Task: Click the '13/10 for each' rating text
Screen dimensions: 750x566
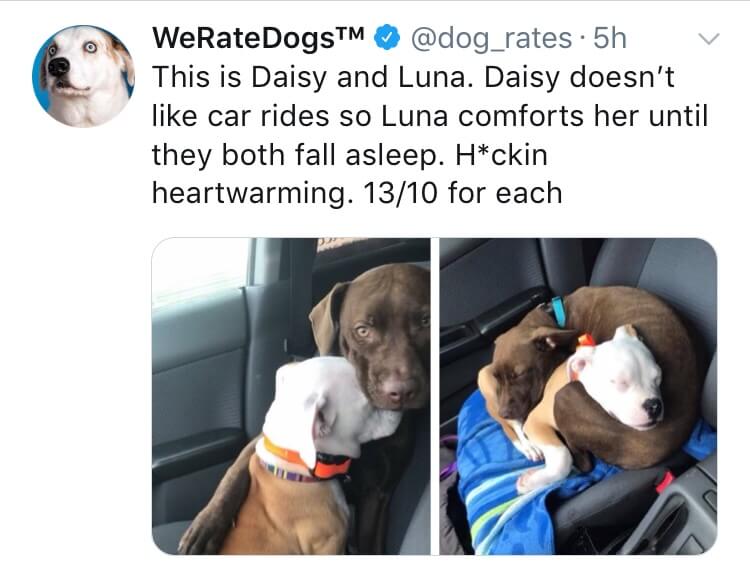Action: click(463, 193)
